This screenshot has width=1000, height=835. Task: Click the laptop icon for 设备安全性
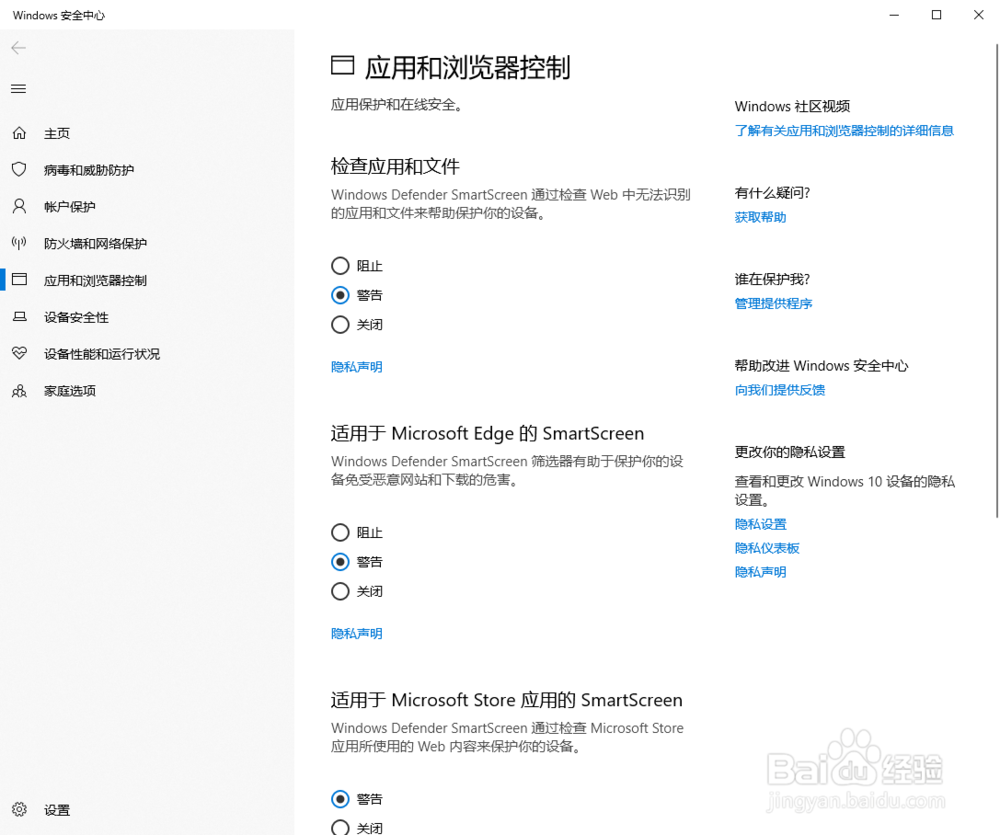click(20, 316)
